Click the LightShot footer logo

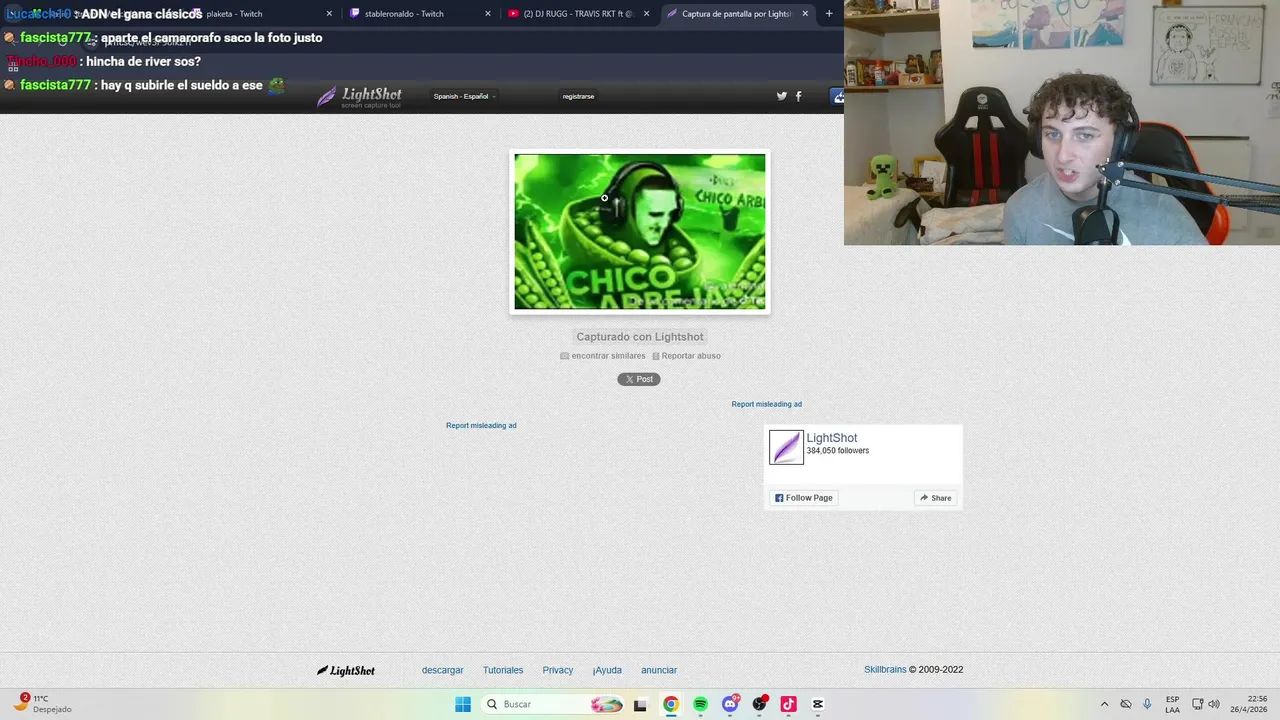point(346,671)
